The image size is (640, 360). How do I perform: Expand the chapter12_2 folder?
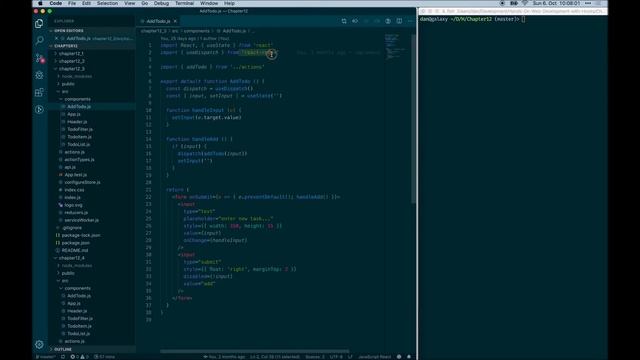(71, 61)
